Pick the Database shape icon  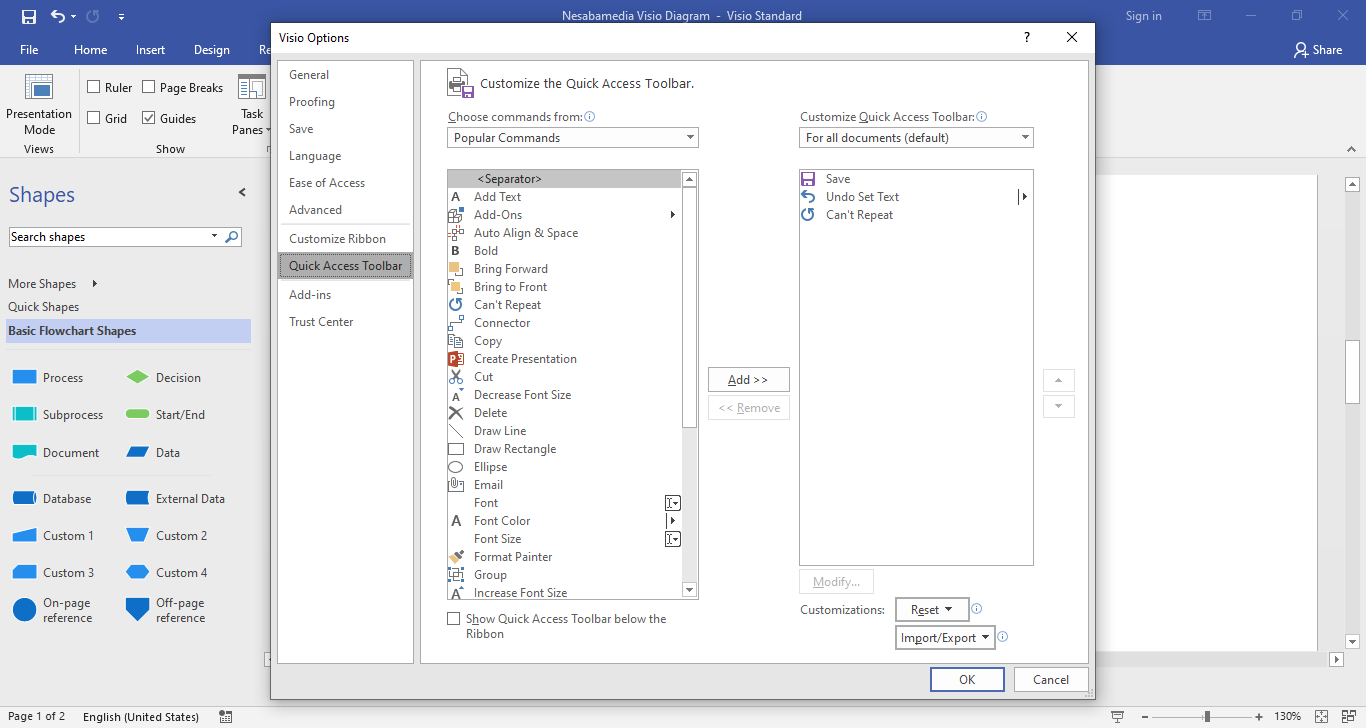[24, 499]
